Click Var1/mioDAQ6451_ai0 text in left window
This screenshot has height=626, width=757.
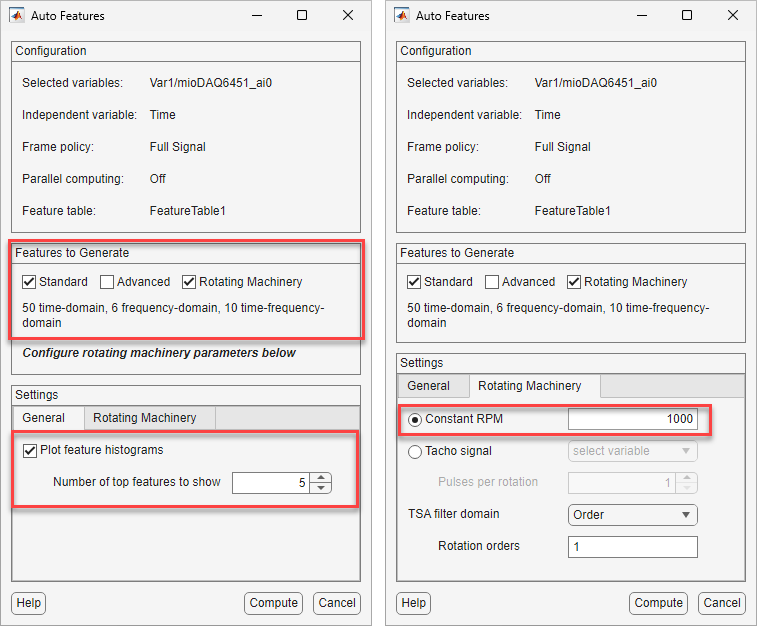point(210,83)
